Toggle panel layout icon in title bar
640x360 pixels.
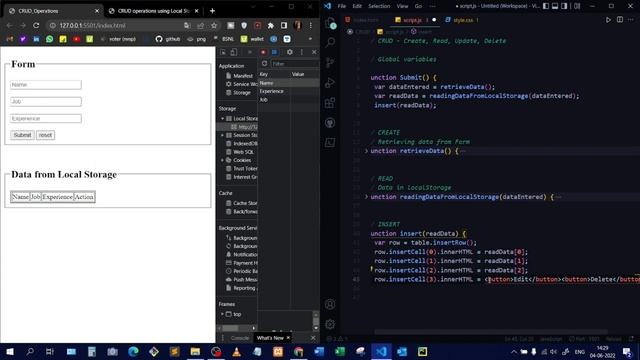[555, 6]
